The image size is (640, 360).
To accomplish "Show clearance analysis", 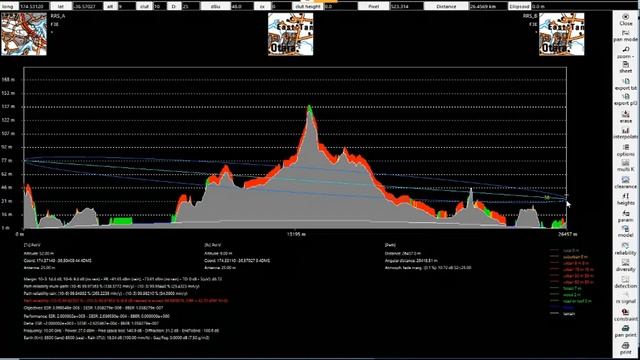I will 625,183.
